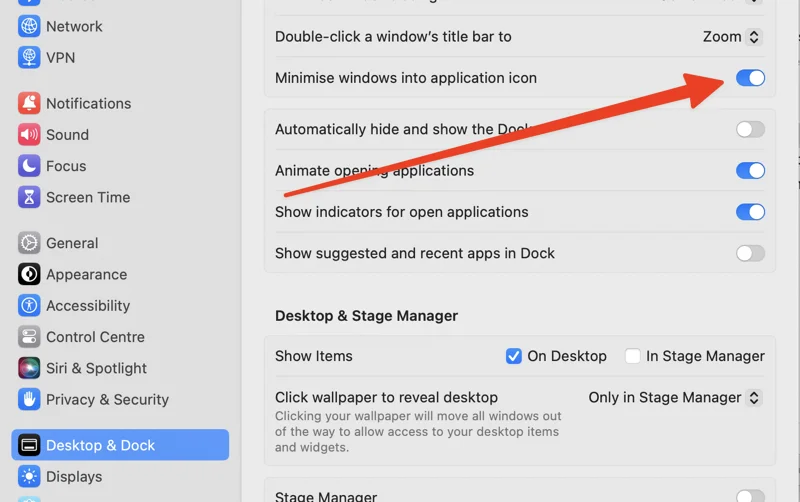Image resolution: width=800 pixels, height=502 pixels.
Task: Click the Desktop & Dock icon
Action: pos(29,445)
